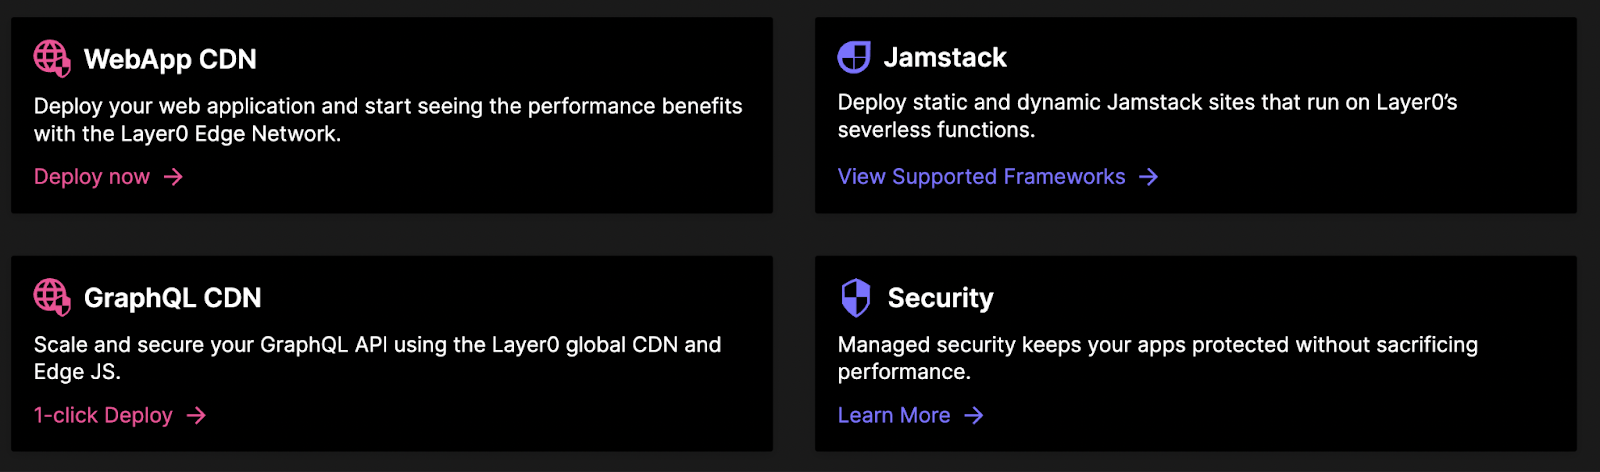This screenshot has width=1600, height=472.
Task: Click the WebApp CDN description about Edge Network
Action: point(388,120)
